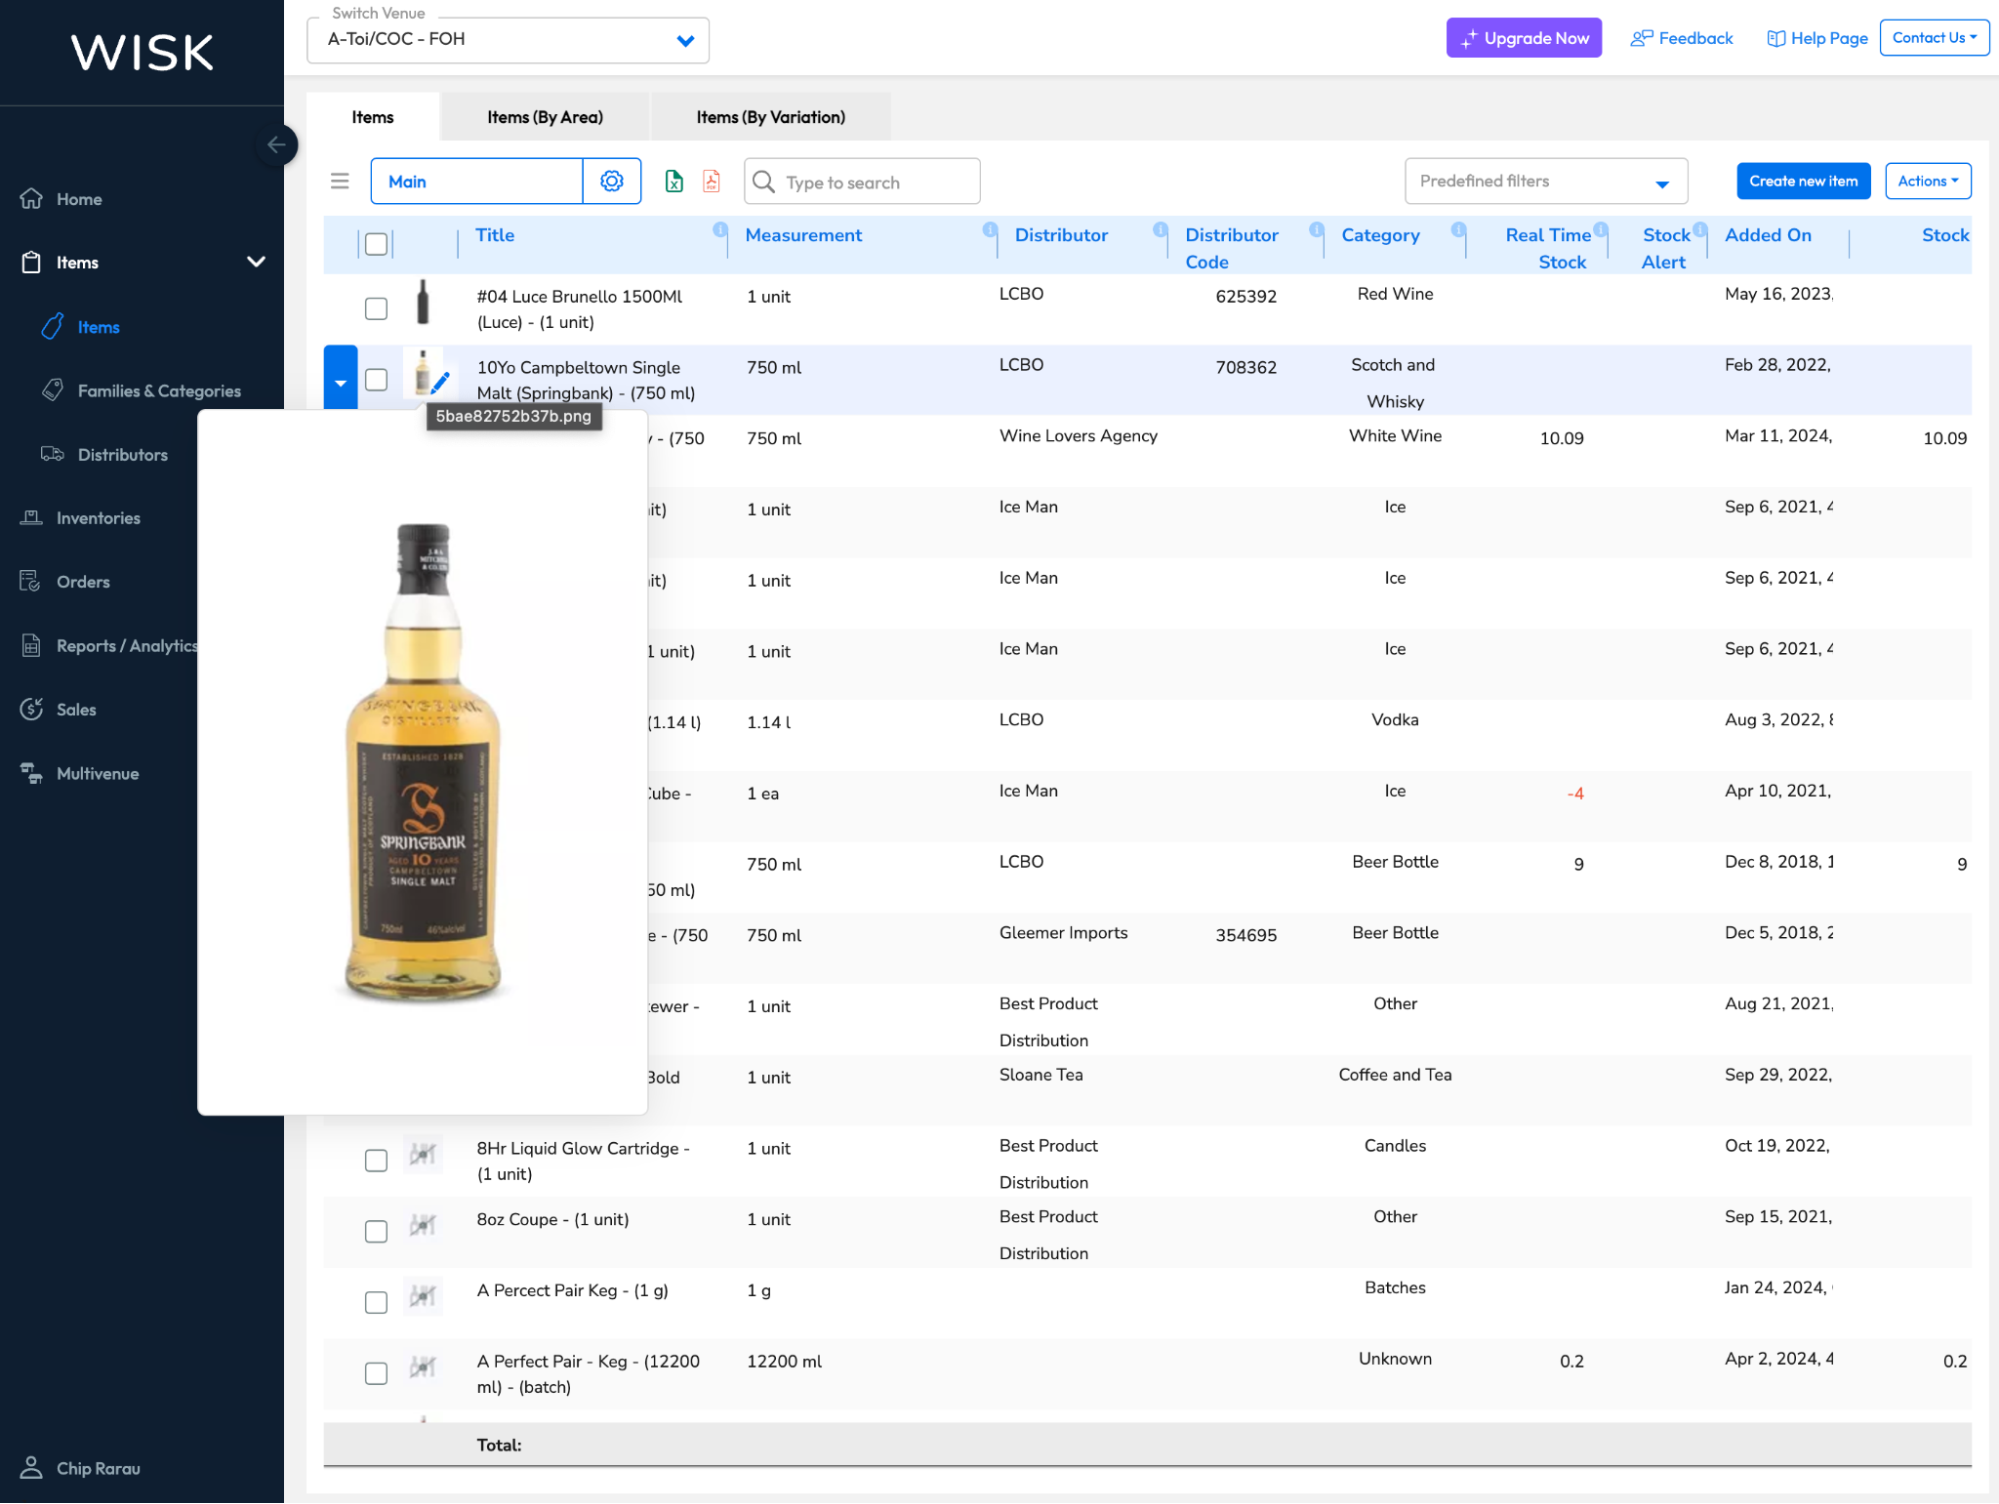The height and width of the screenshot is (1504, 1999).
Task: Switch to the Items (By Area) tab
Action: 544,117
